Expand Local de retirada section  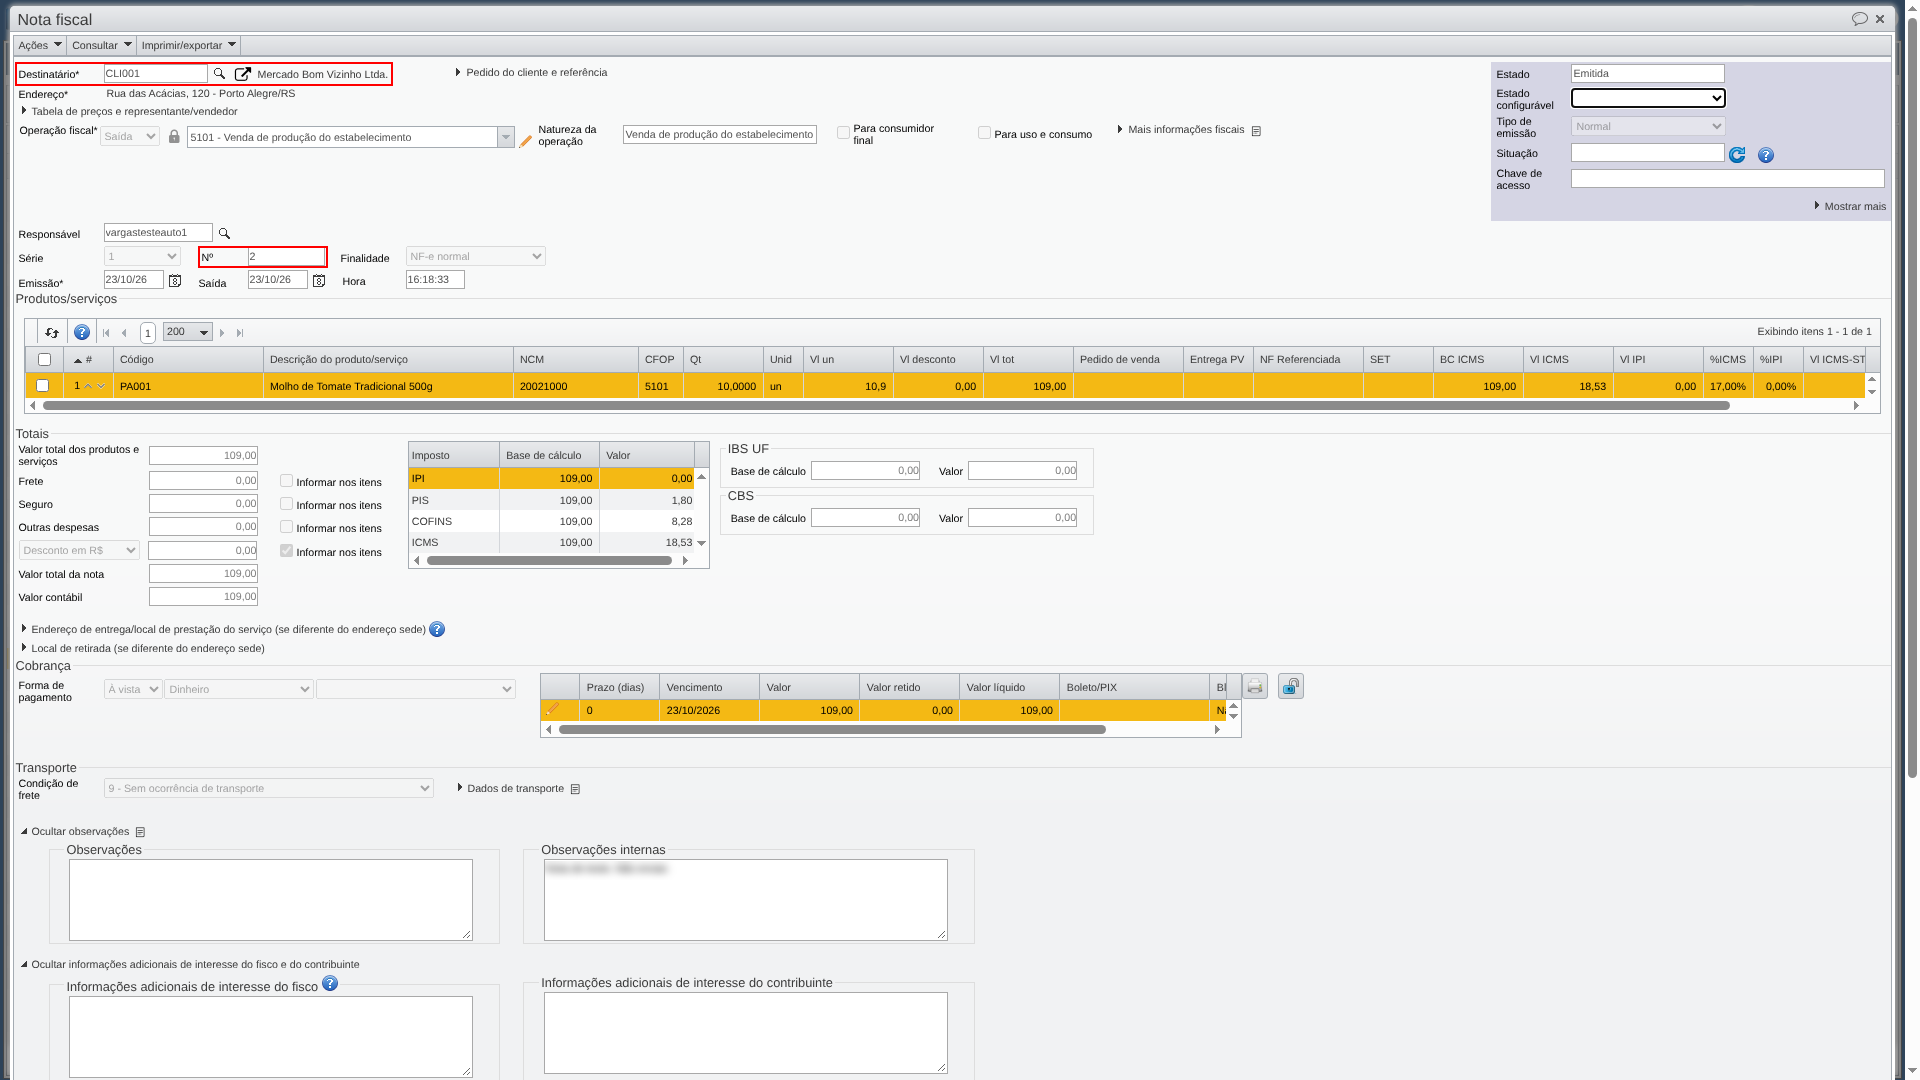click(143, 648)
